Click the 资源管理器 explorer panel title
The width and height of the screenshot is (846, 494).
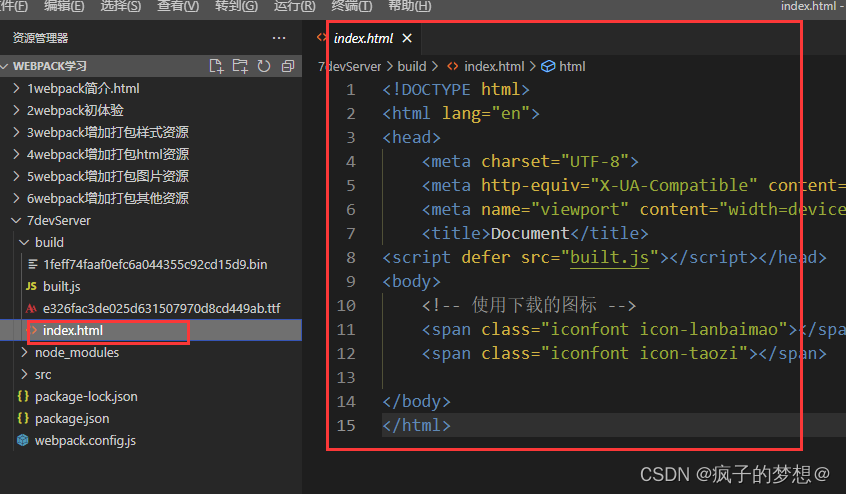pos(40,38)
